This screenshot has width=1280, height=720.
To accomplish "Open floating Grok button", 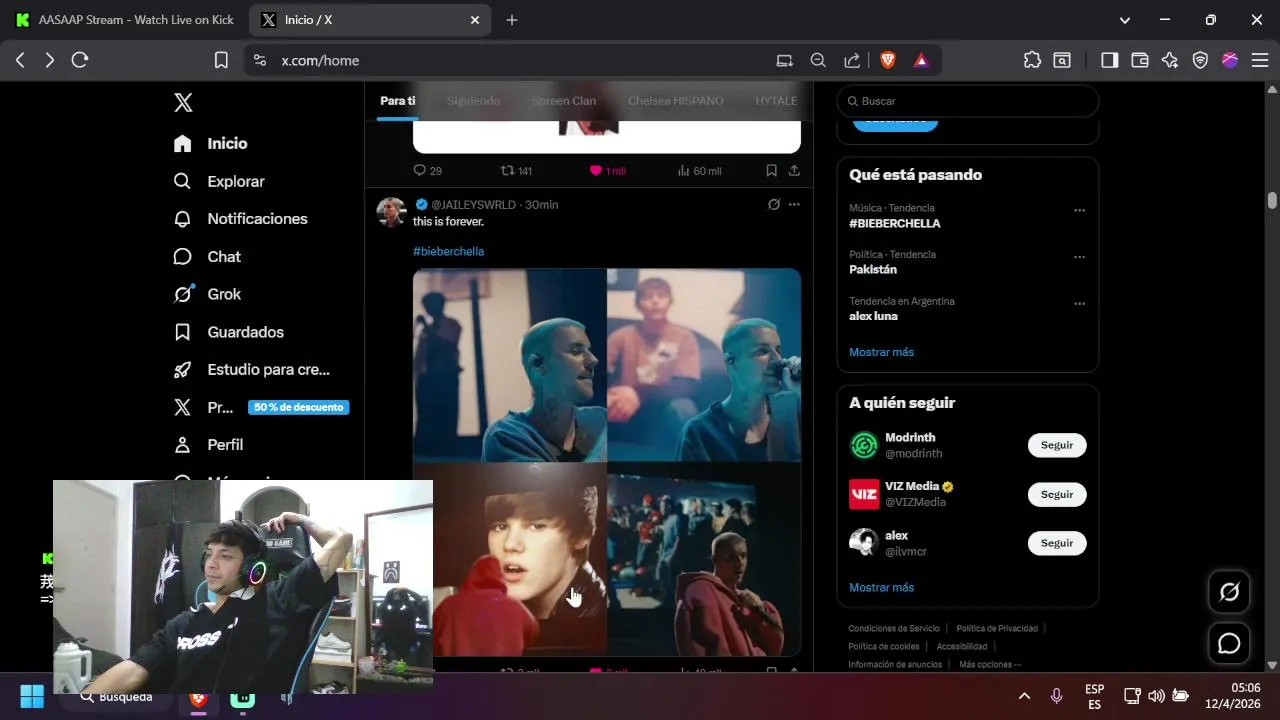I will click(x=1229, y=592).
